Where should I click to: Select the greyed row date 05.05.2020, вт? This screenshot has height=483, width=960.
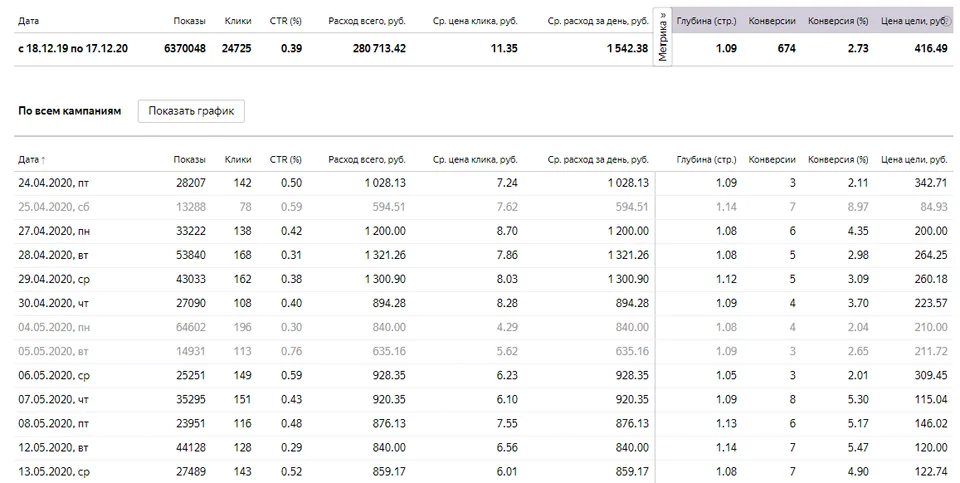point(53,351)
